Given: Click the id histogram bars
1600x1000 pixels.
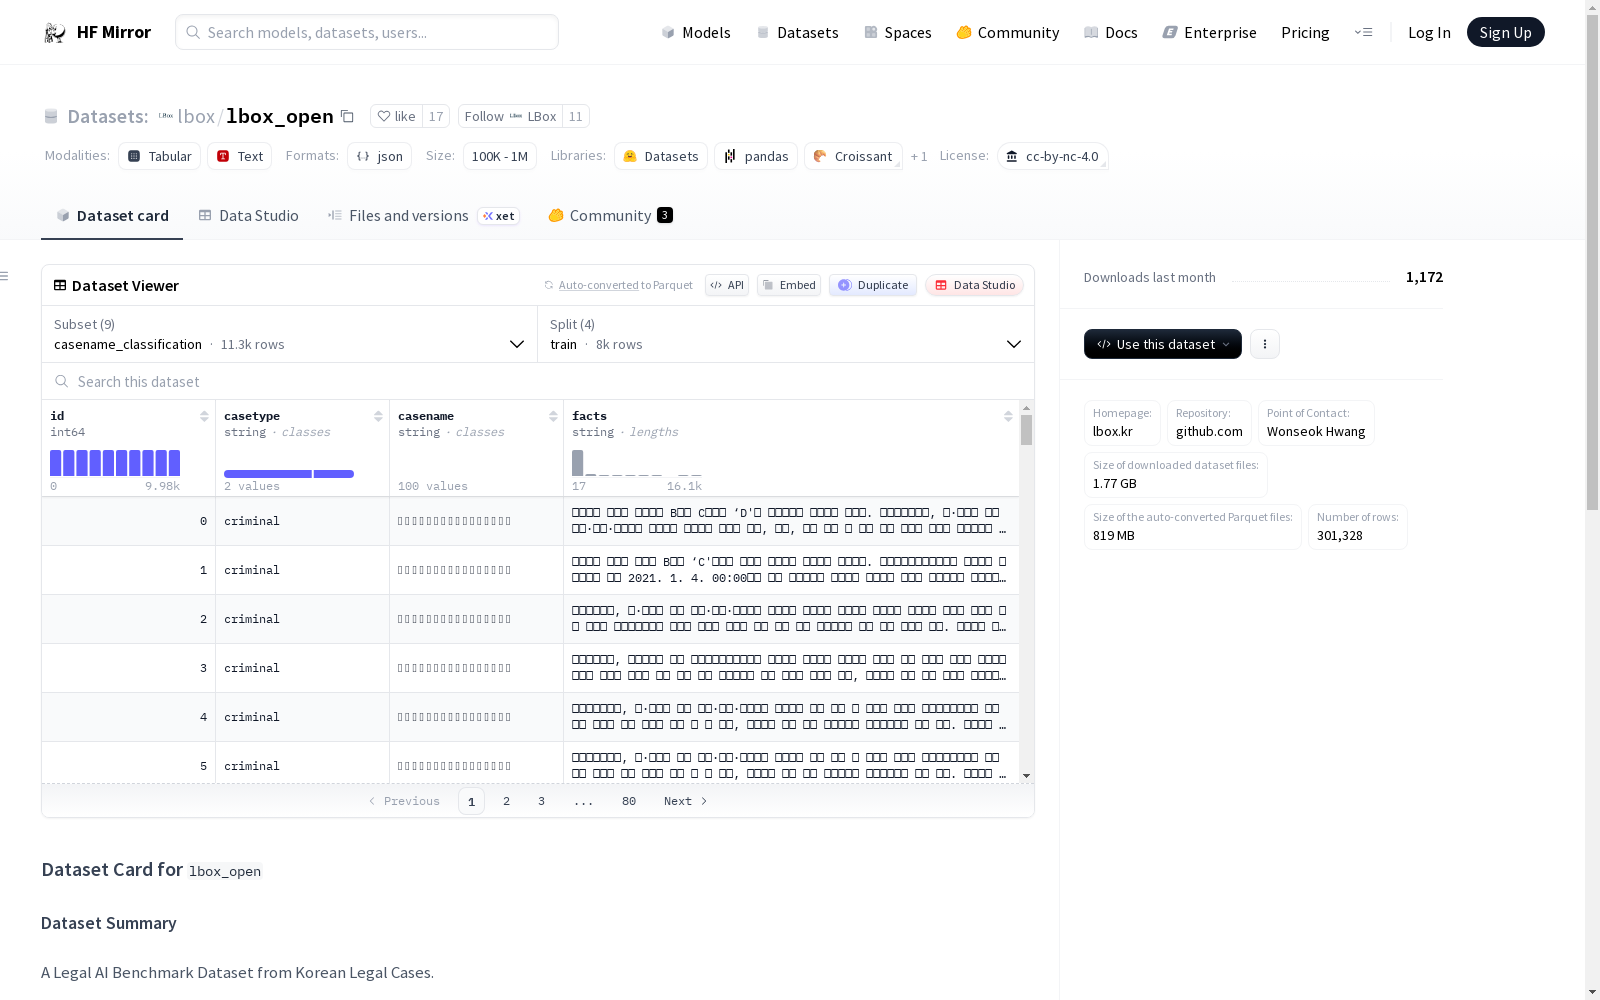Looking at the screenshot, I should coord(115,463).
